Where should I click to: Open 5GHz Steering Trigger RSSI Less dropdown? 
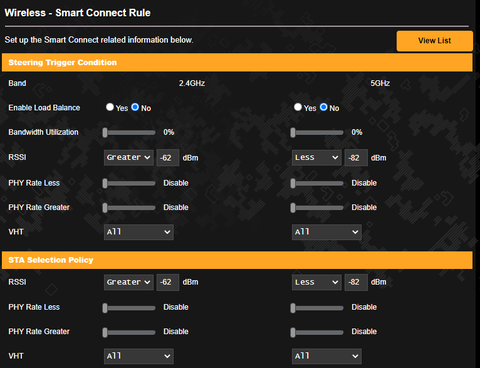(317, 157)
